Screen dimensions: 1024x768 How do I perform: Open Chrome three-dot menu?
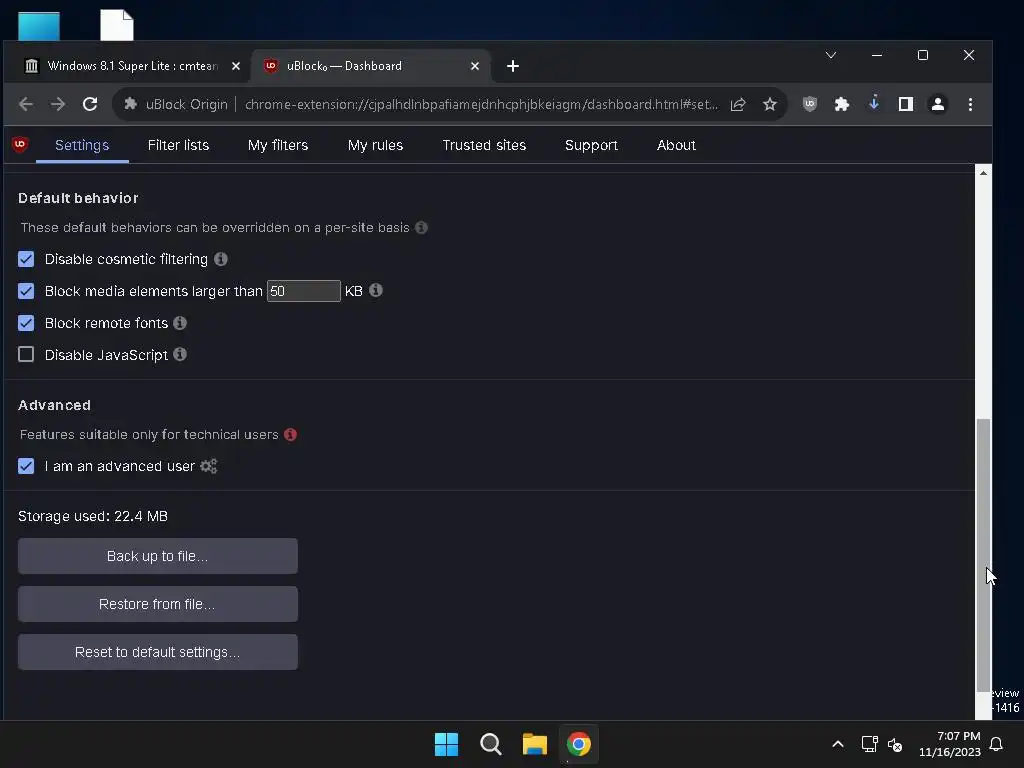(970, 104)
